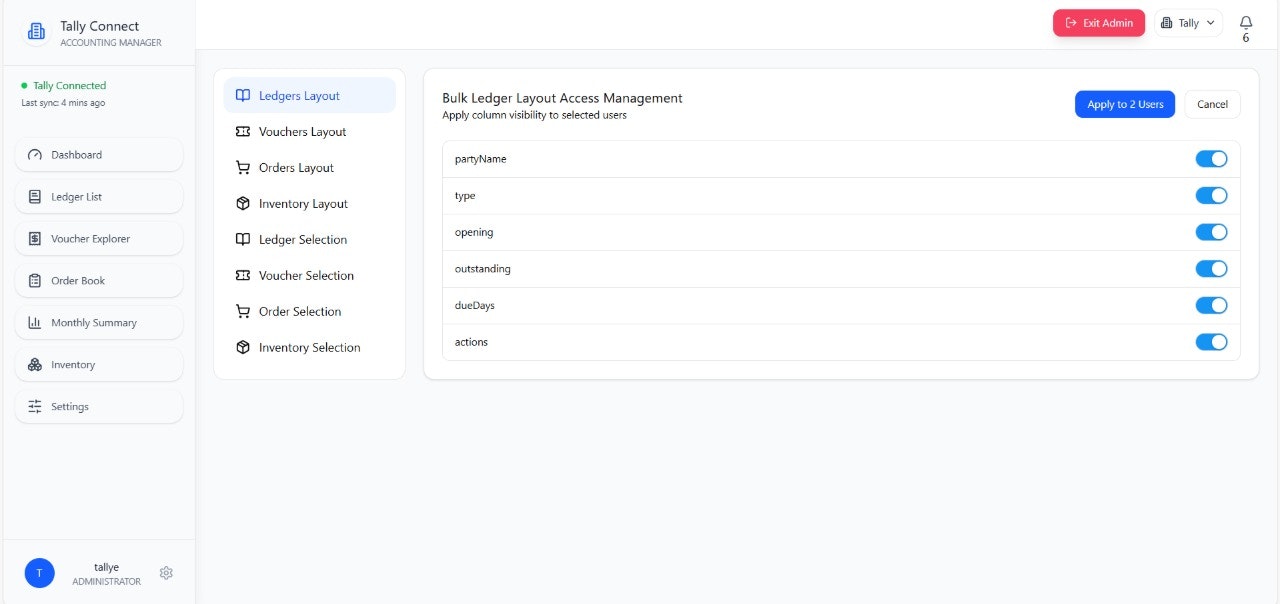1280x604 pixels.
Task: Click the gear icon beside tallye user
Action: tap(166, 573)
